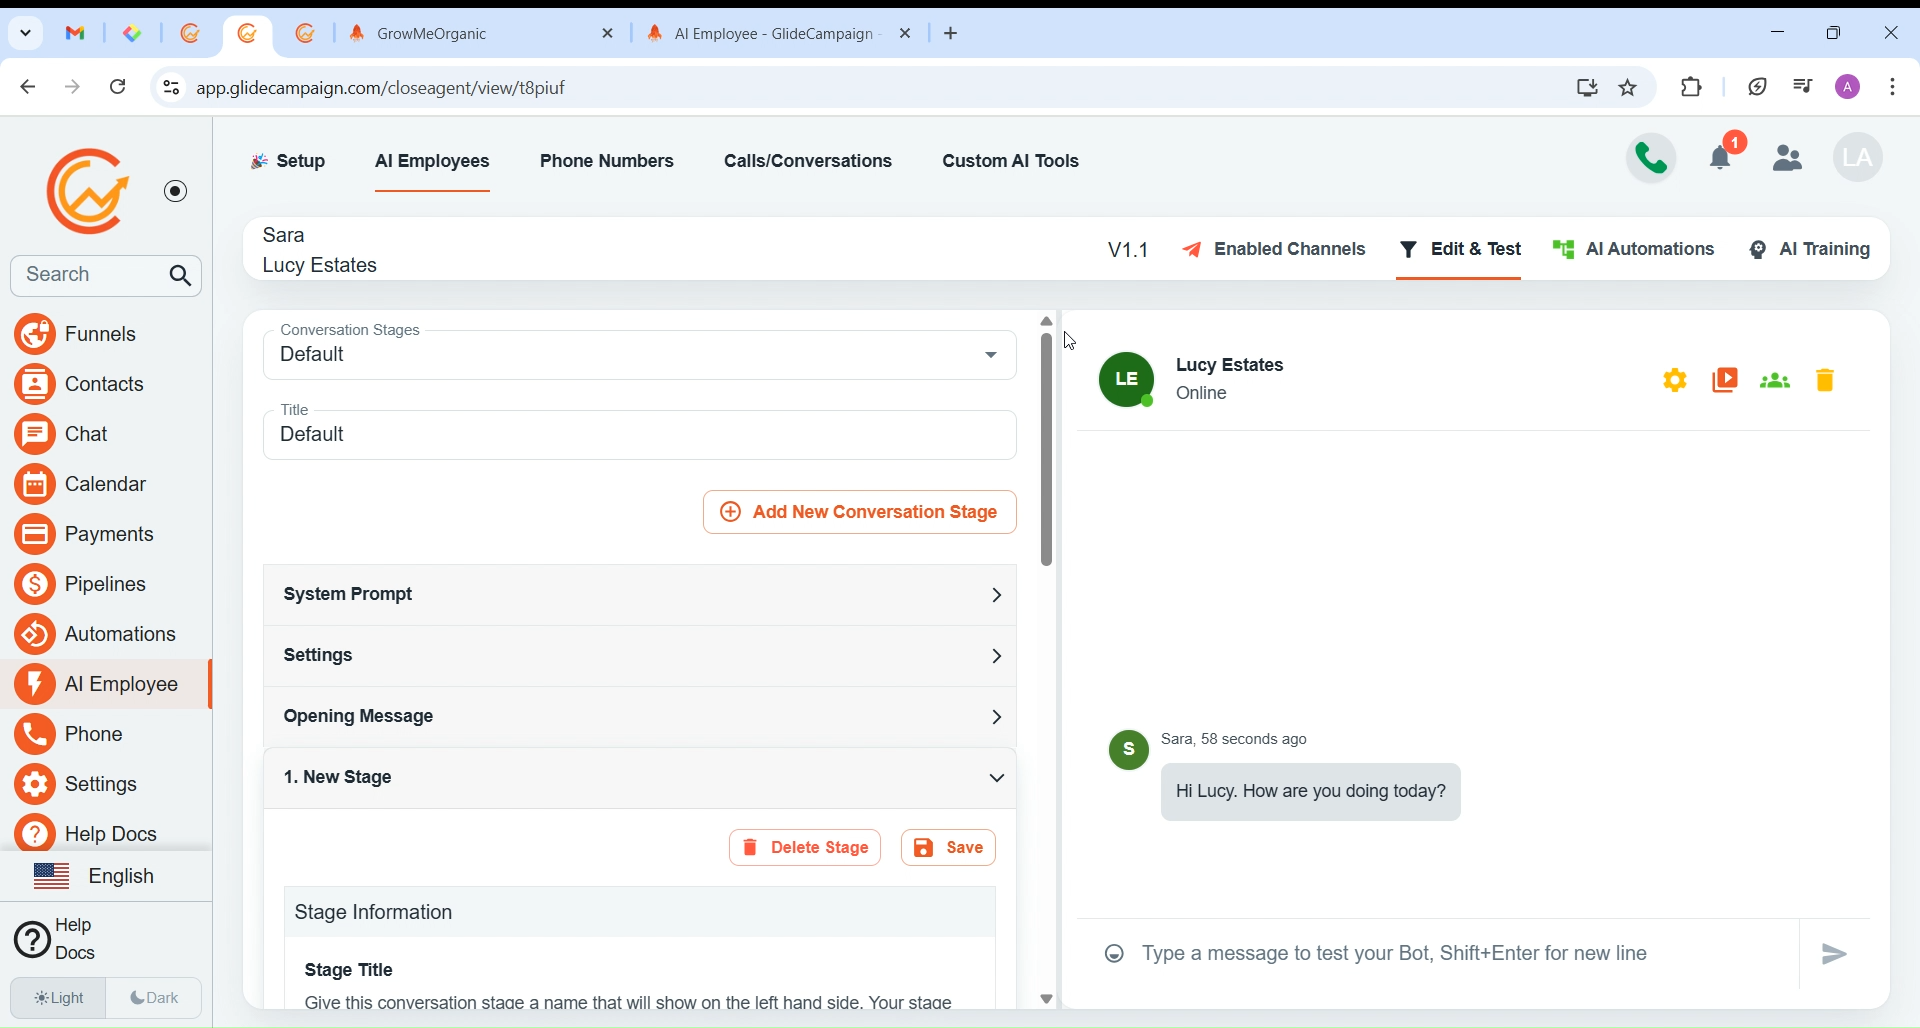Image resolution: width=1920 pixels, height=1028 pixels.
Task: Switch to Dark theme
Action: [155, 998]
